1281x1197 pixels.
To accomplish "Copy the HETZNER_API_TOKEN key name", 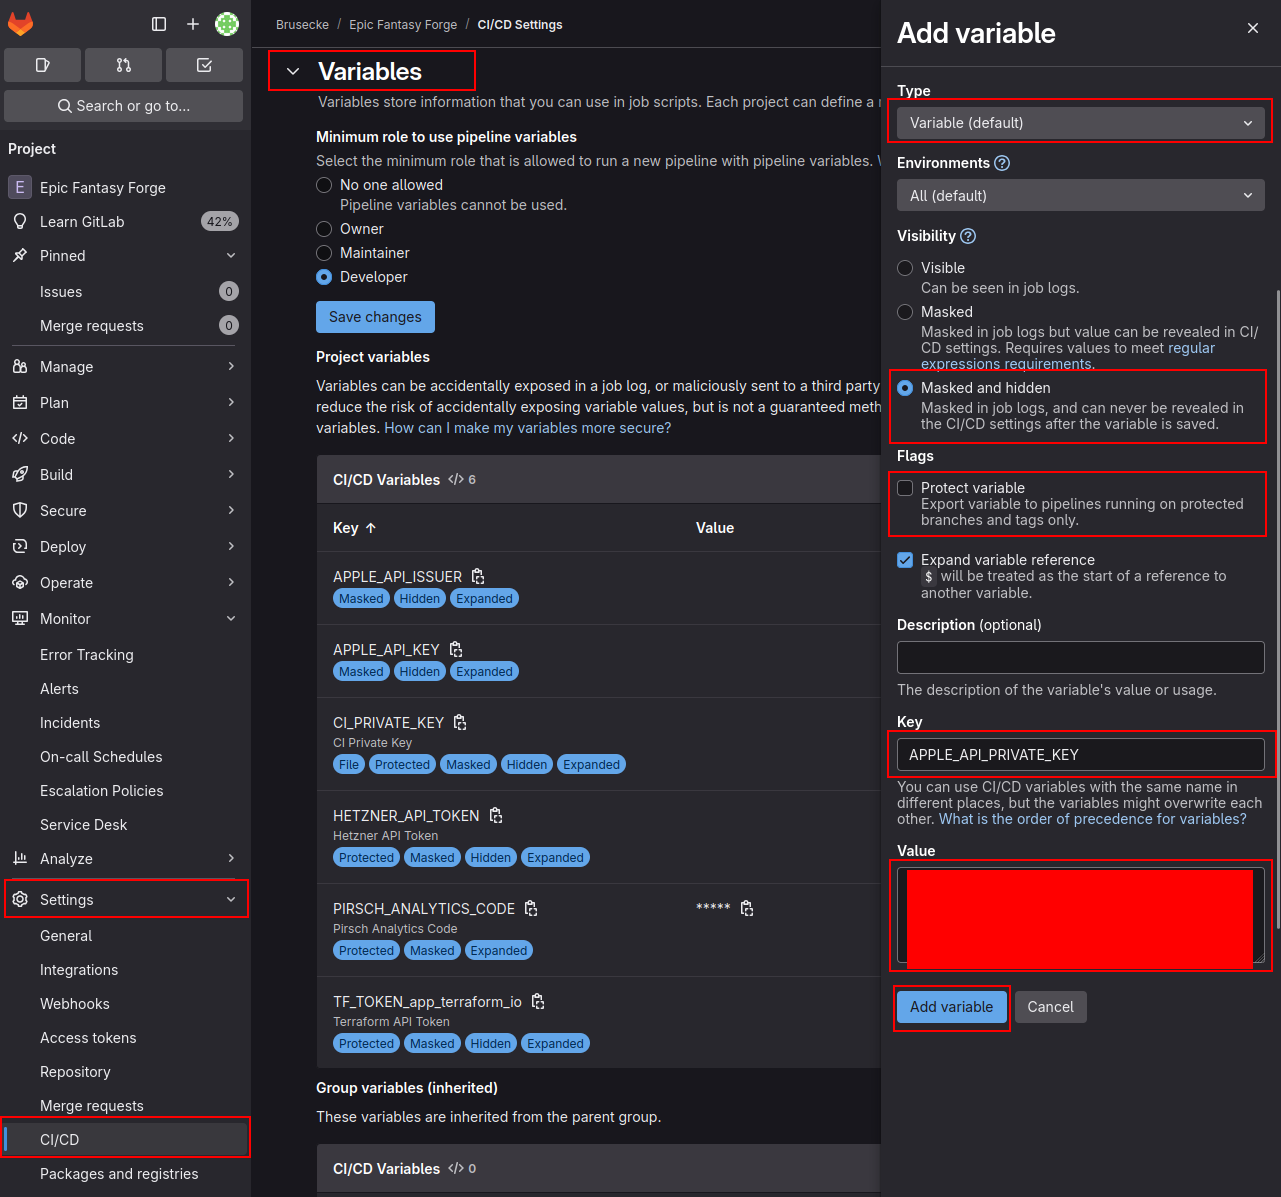I will 496,816.
